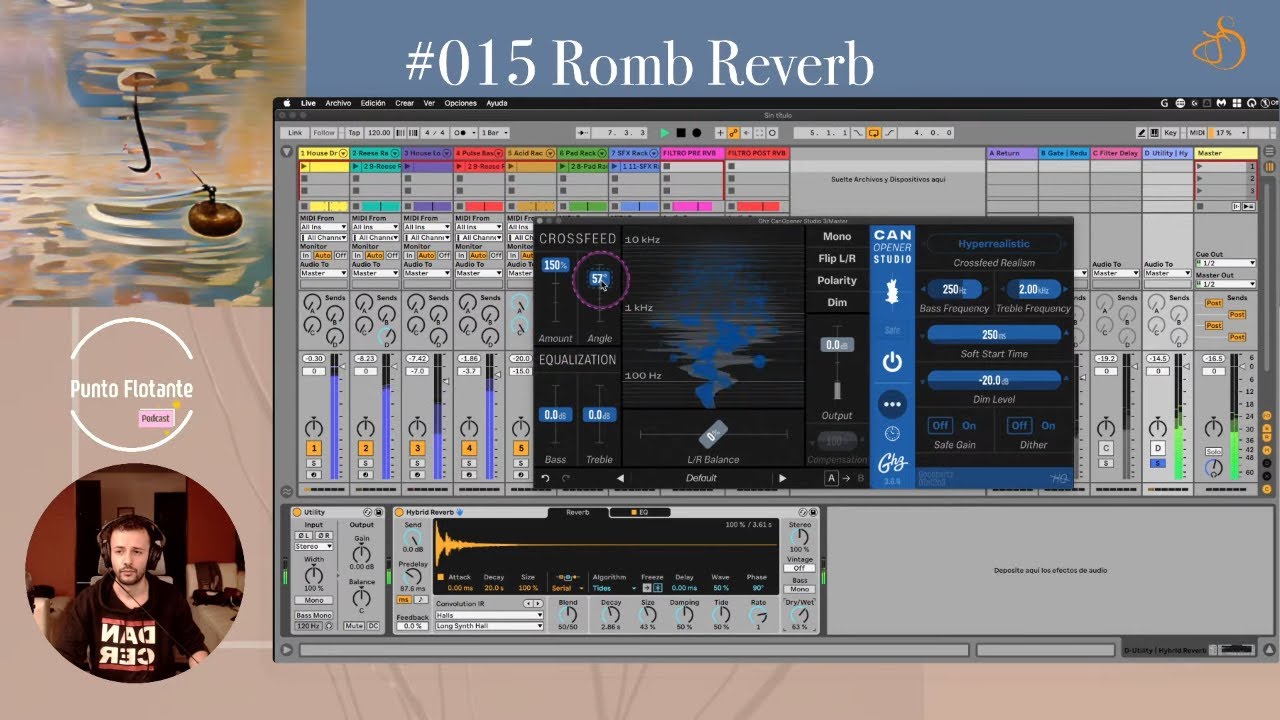Open the Serial routing dropdown in Hybrid Reverb
The height and width of the screenshot is (720, 1280).
568,588
